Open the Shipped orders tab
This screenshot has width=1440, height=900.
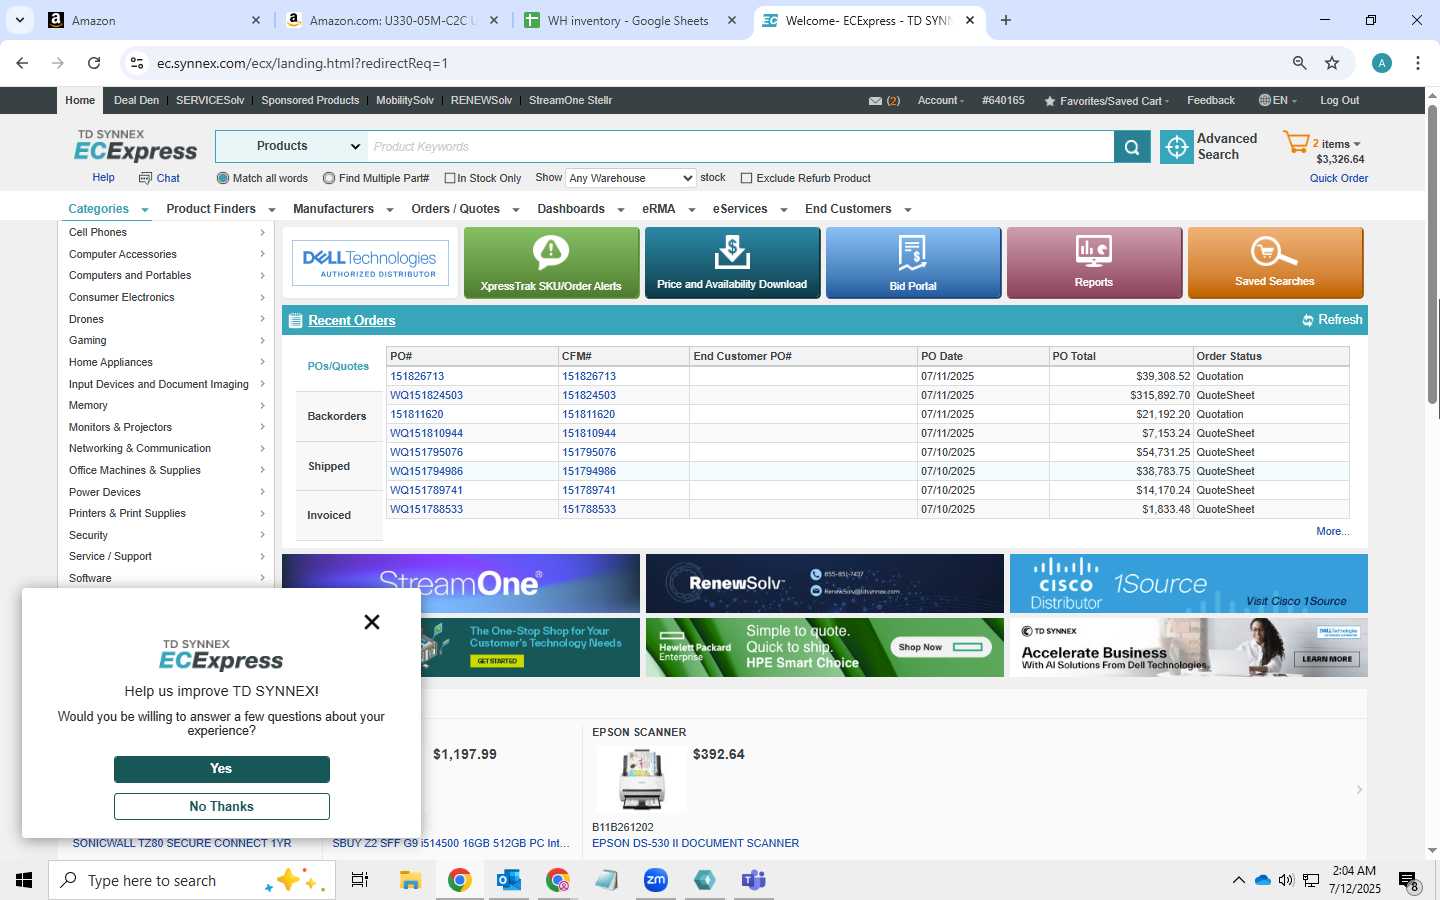329,466
